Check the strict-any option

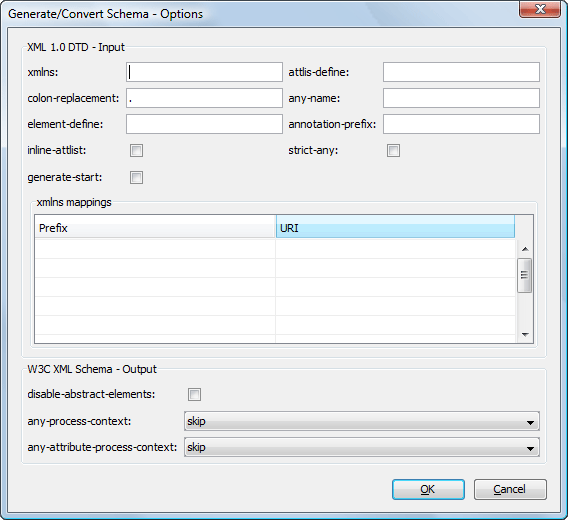pyautogui.click(x=393, y=150)
